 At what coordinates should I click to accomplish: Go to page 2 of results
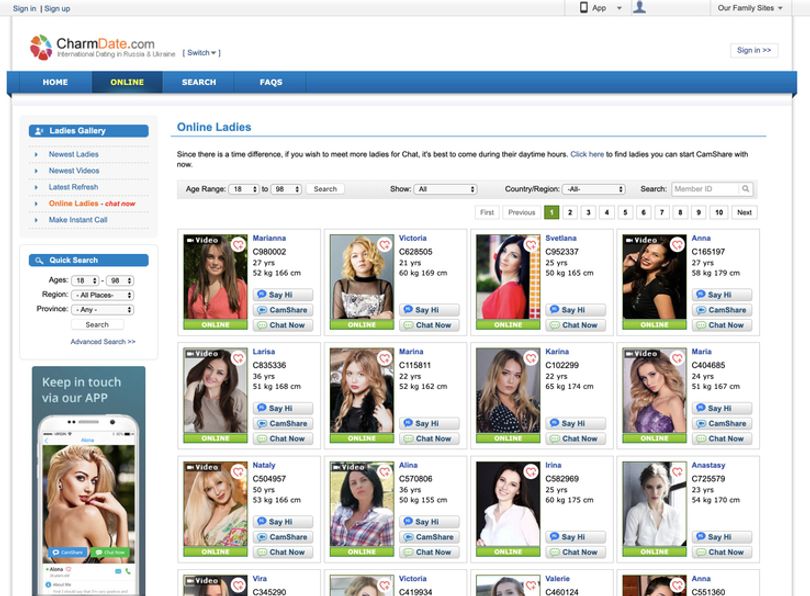coord(570,212)
